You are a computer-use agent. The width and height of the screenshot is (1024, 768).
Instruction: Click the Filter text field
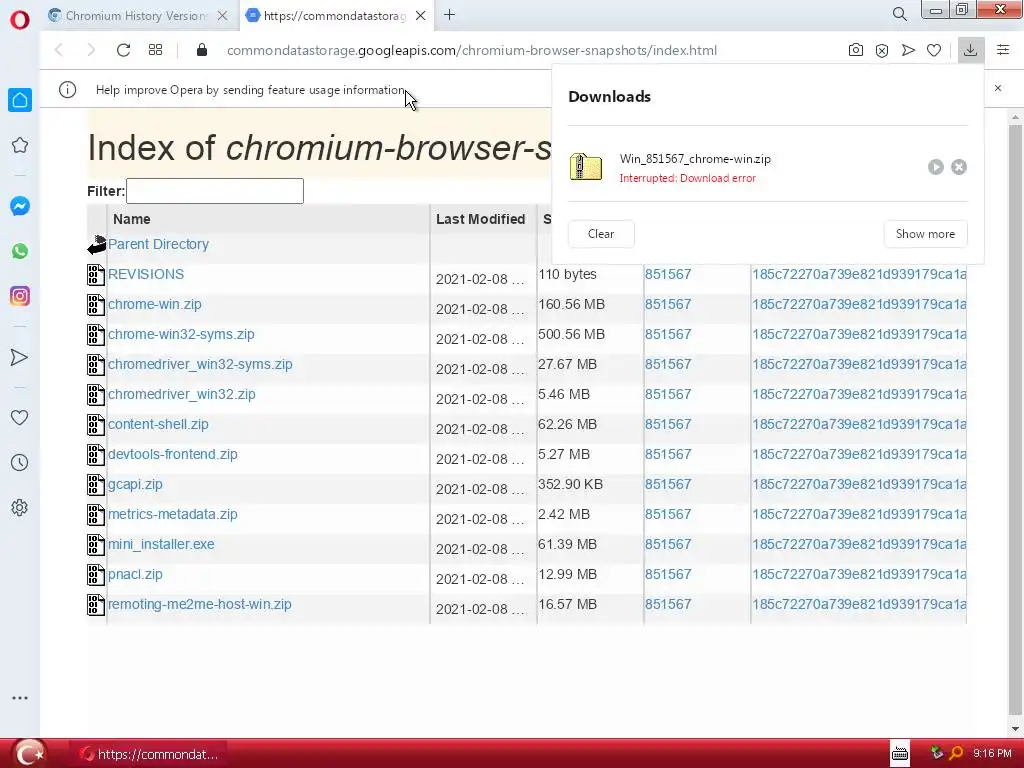[215, 191]
